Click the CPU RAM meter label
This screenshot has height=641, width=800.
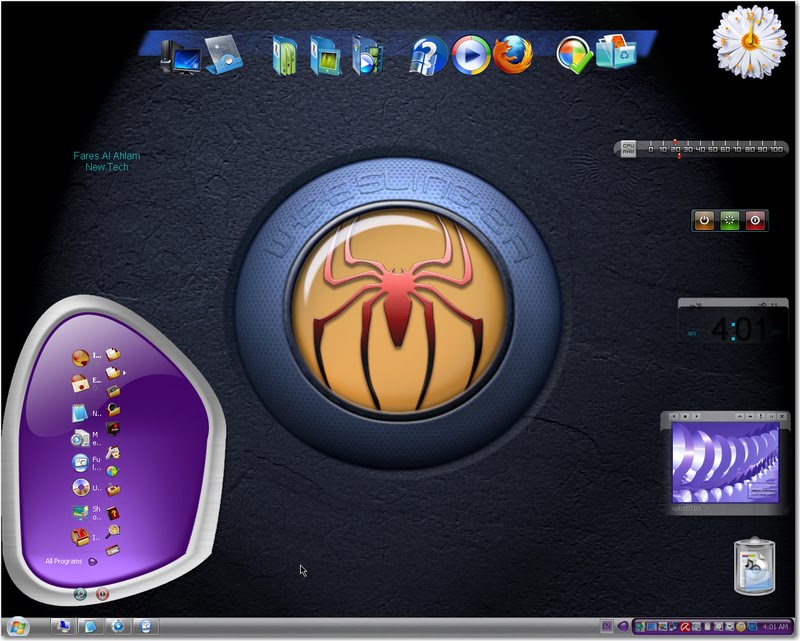[628, 149]
